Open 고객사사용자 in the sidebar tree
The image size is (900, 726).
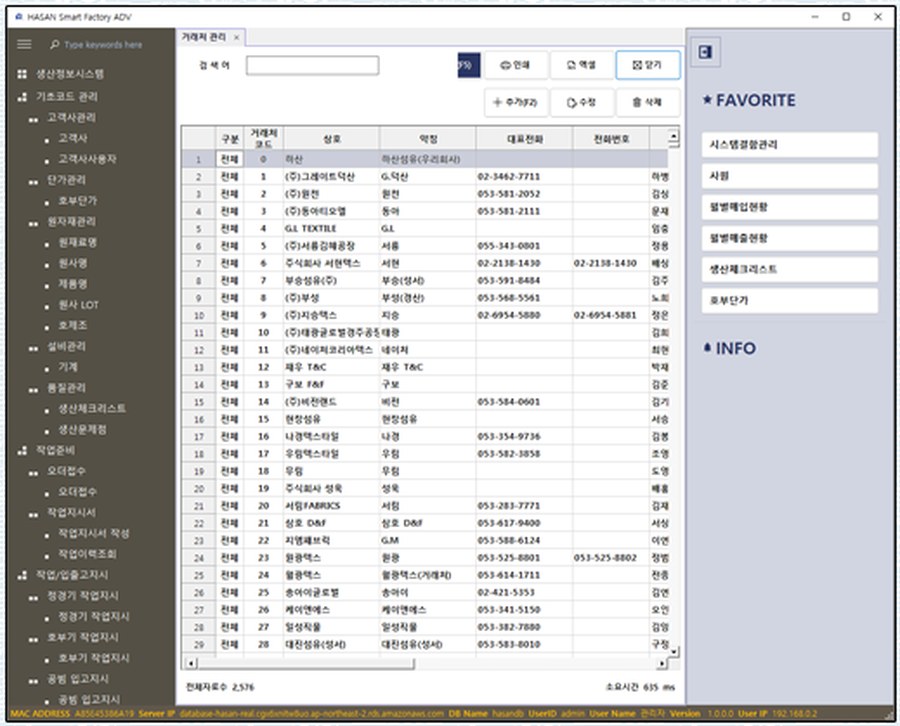pos(87,159)
